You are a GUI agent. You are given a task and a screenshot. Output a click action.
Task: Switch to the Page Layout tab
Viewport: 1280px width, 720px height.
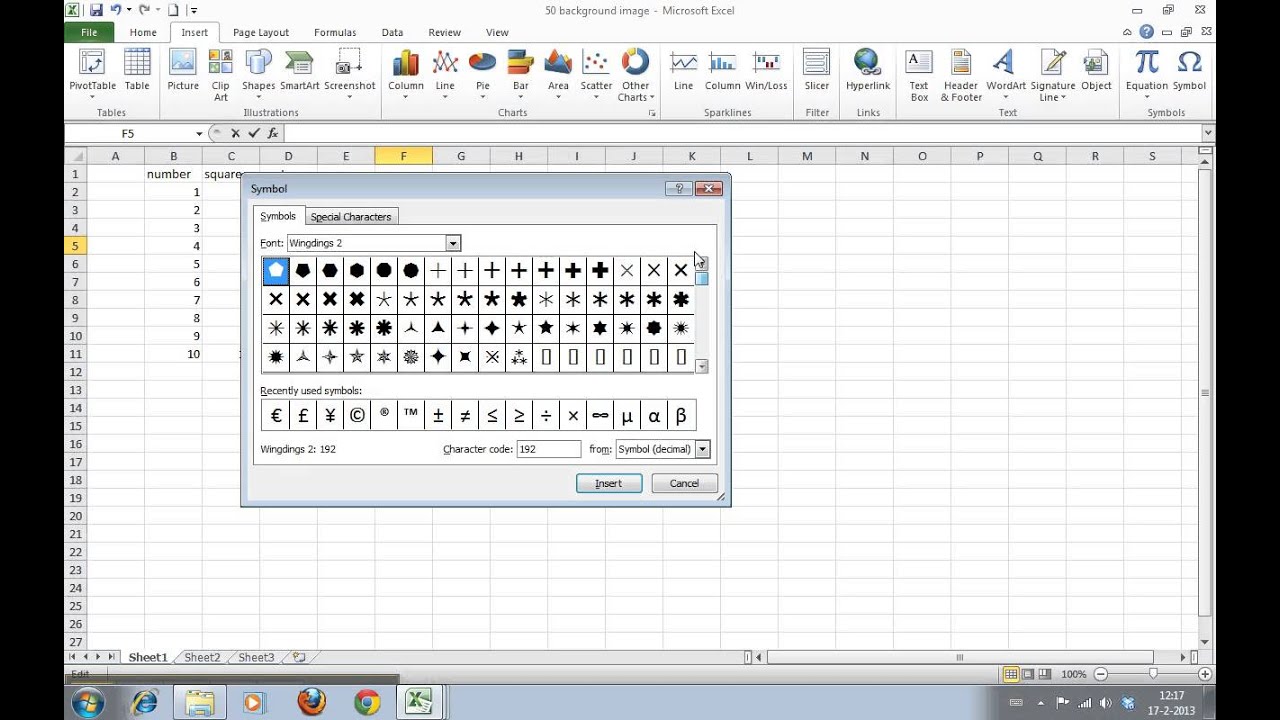pos(261,32)
